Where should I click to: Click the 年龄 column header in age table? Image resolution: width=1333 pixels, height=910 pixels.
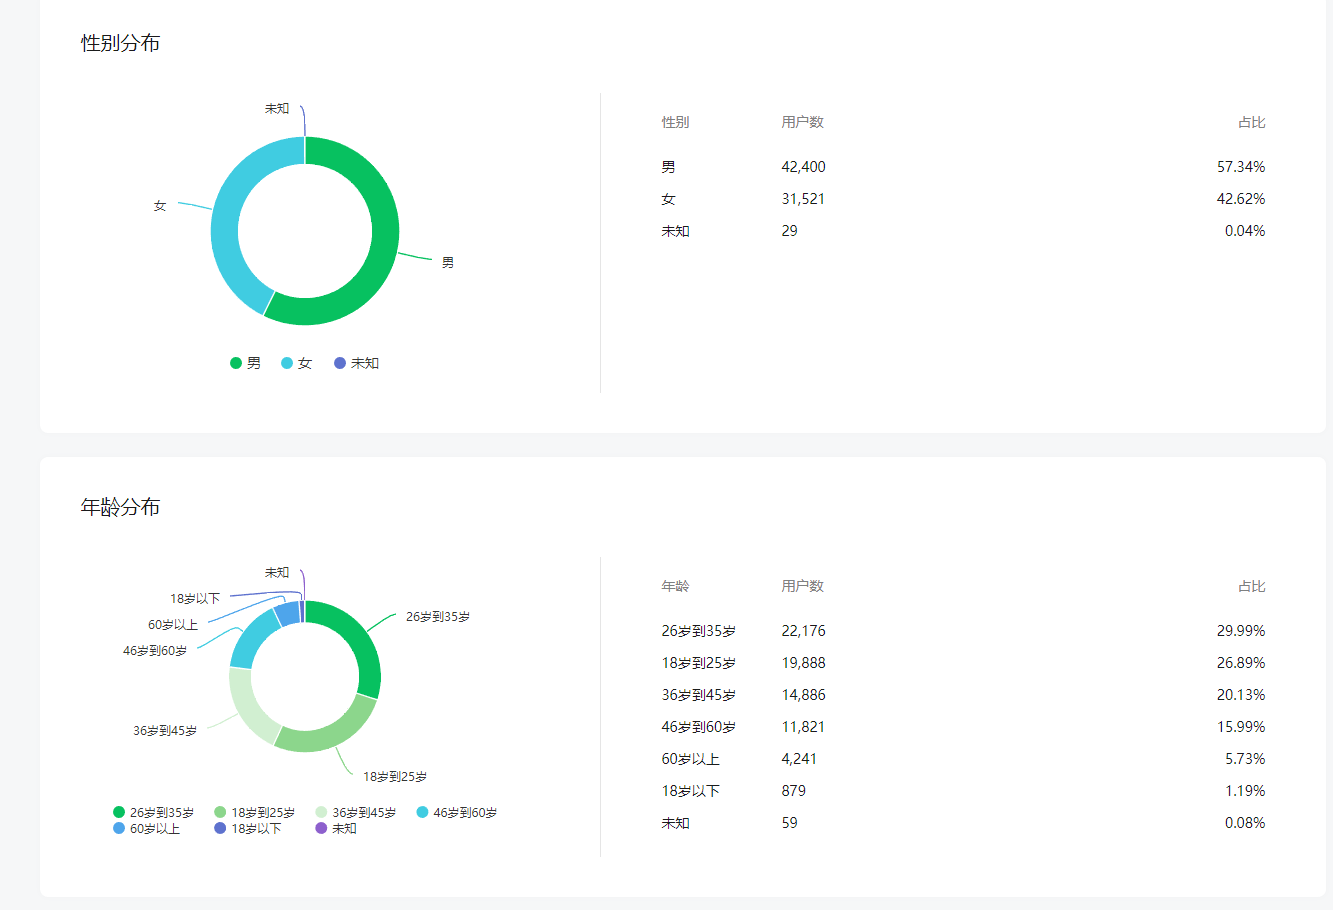(x=675, y=586)
